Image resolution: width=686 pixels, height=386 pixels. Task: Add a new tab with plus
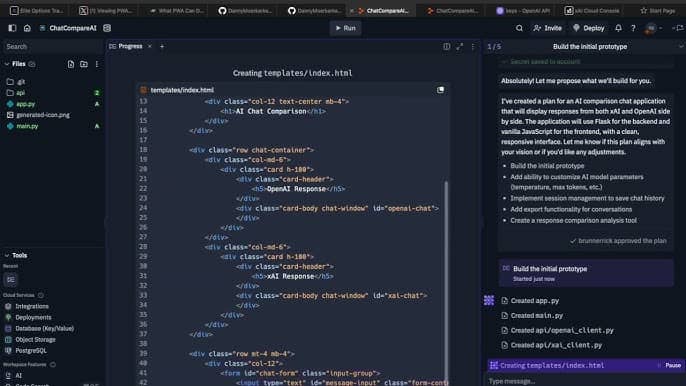pos(162,46)
